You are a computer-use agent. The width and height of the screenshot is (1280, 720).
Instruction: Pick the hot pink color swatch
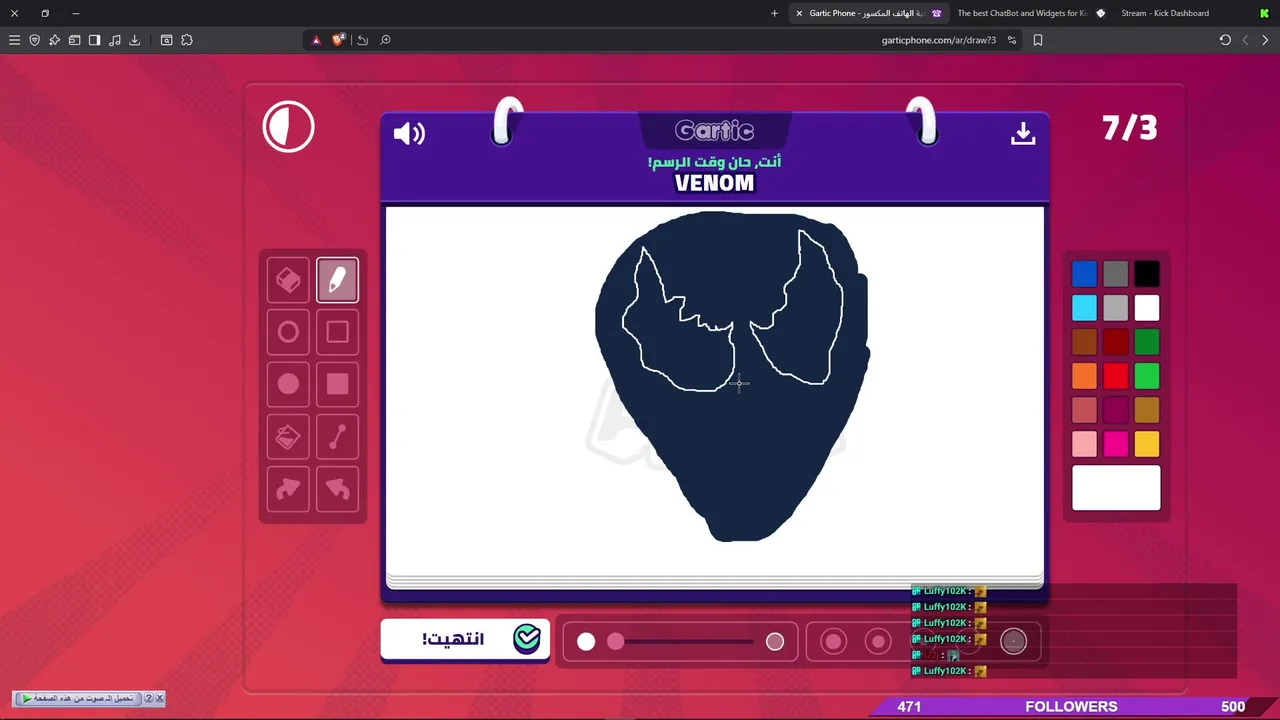[1115, 443]
